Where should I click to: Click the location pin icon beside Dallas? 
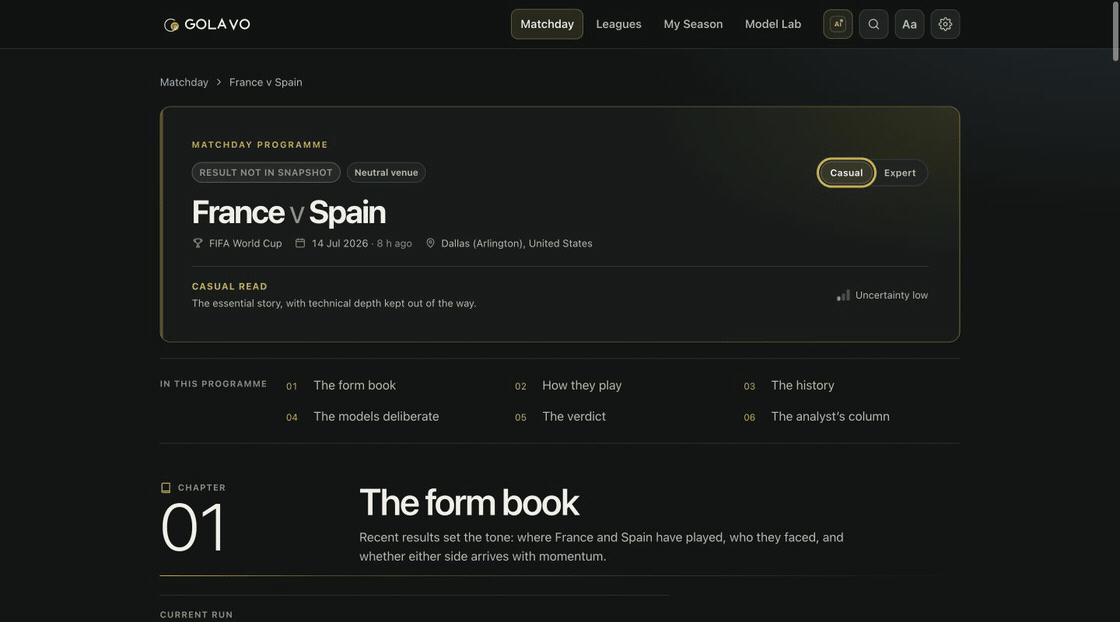click(x=430, y=243)
